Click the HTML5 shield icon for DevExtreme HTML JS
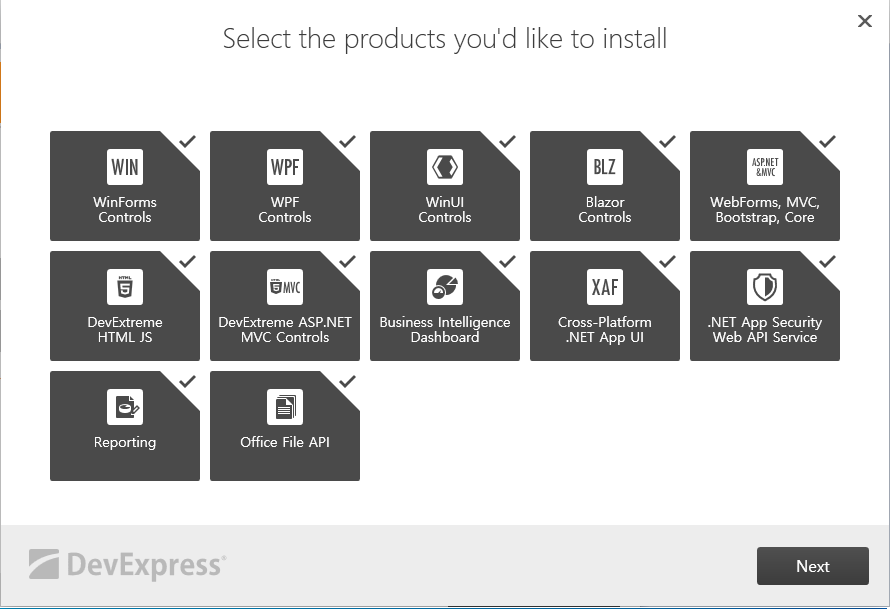Image resolution: width=890 pixels, height=610 pixels. tap(125, 287)
